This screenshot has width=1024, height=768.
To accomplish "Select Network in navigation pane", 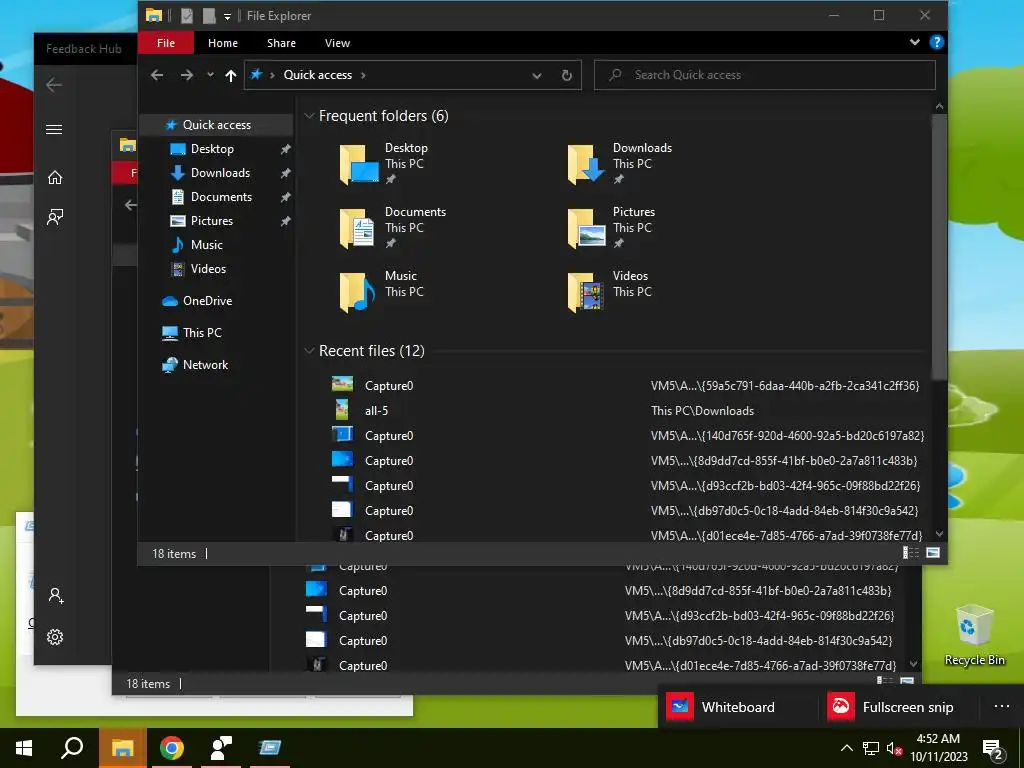I will pos(205,365).
